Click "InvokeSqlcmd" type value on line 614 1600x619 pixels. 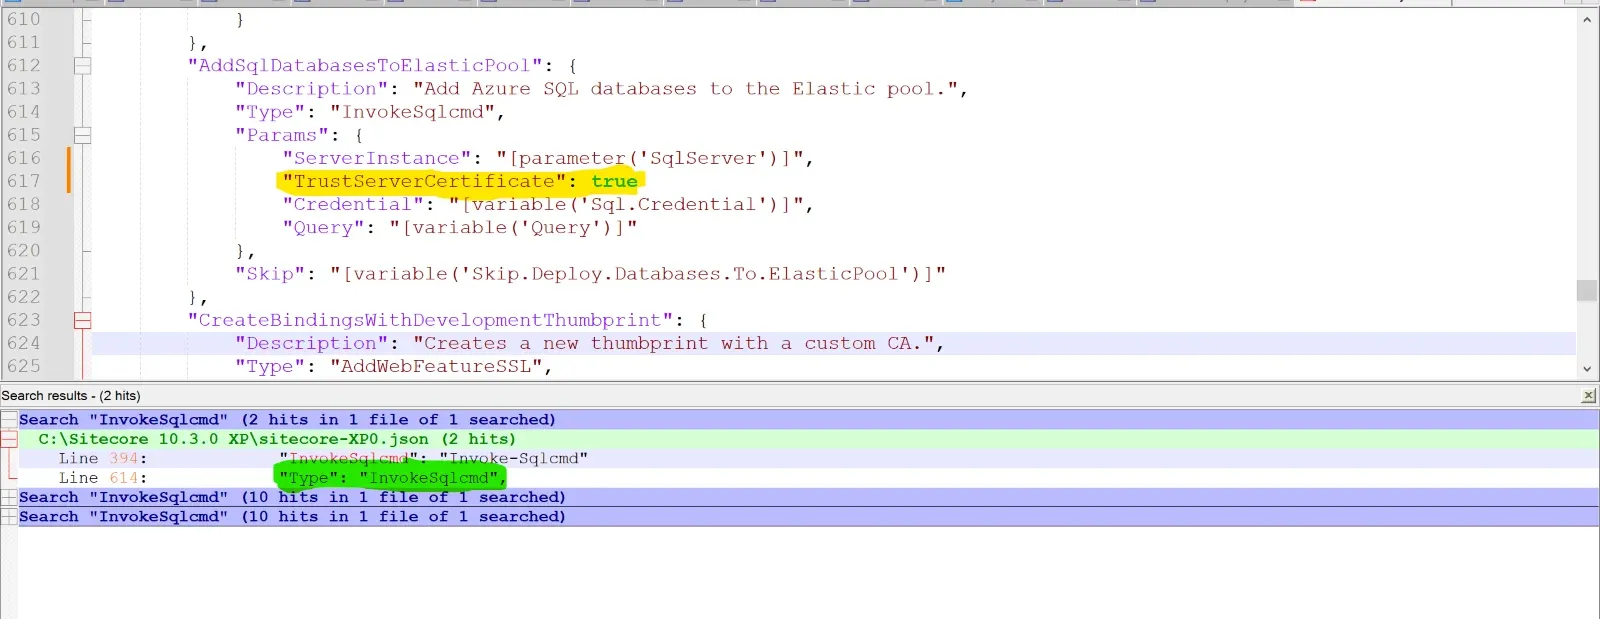(412, 112)
